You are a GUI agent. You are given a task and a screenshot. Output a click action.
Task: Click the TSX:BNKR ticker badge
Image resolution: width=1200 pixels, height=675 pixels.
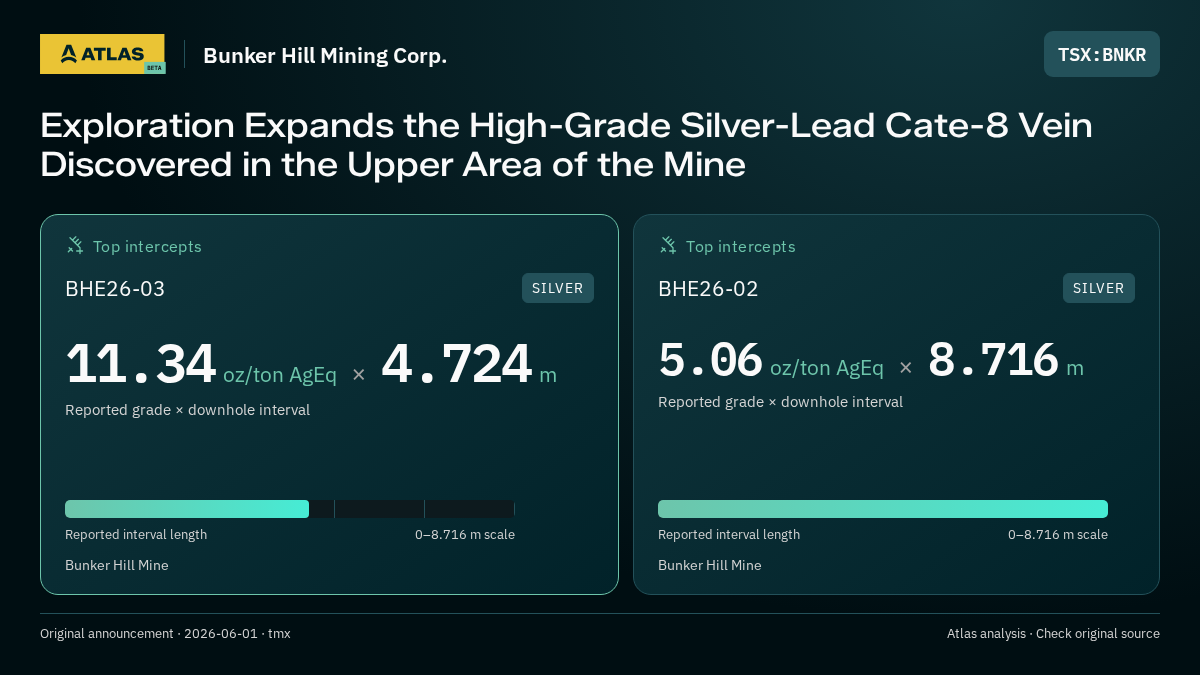[x=1102, y=54]
